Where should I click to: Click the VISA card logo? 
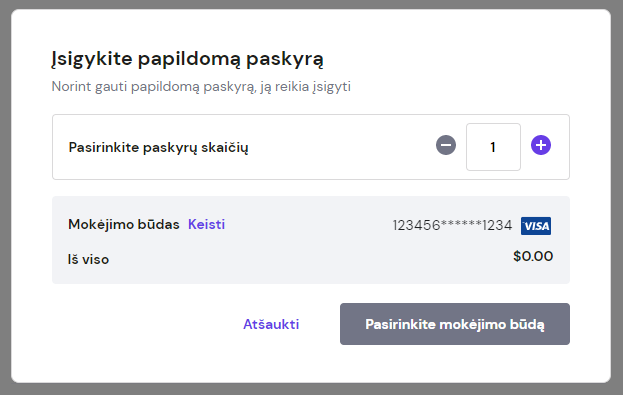click(x=536, y=226)
